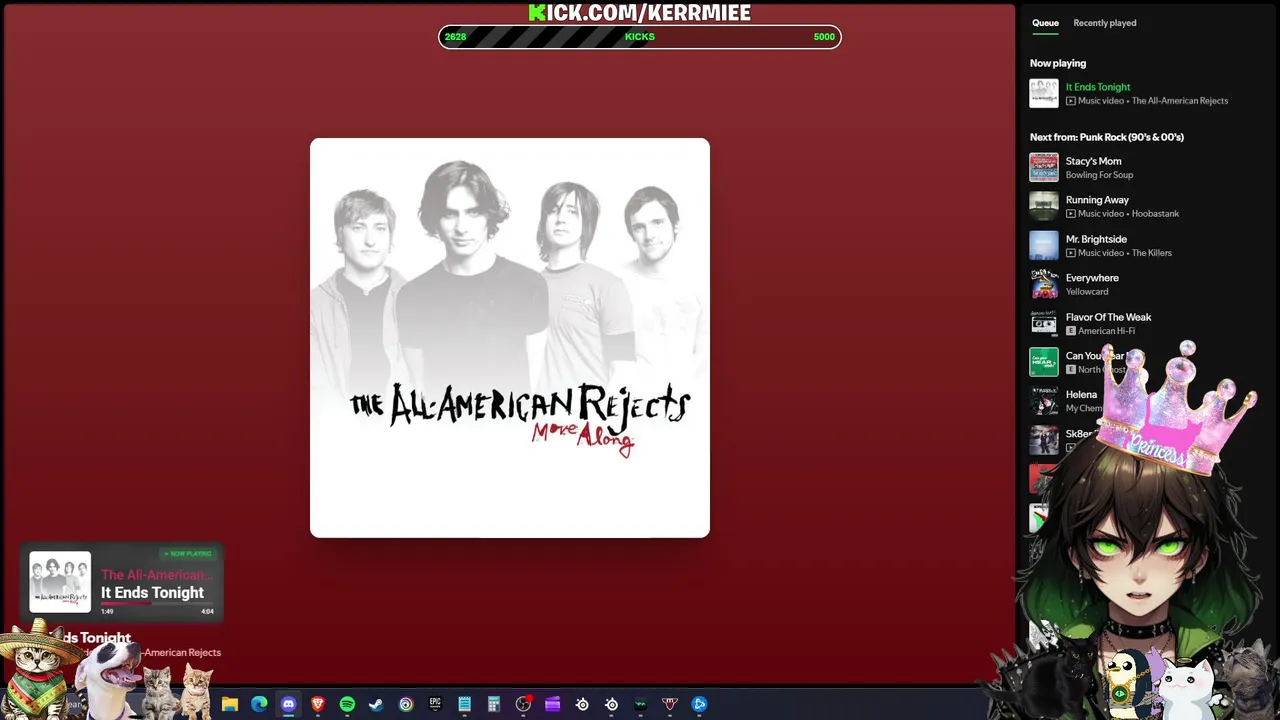This screenshot has height=720, width=1280.
Task: Open the Notepad taskbar icon
Action: click(x=464, y=704)
